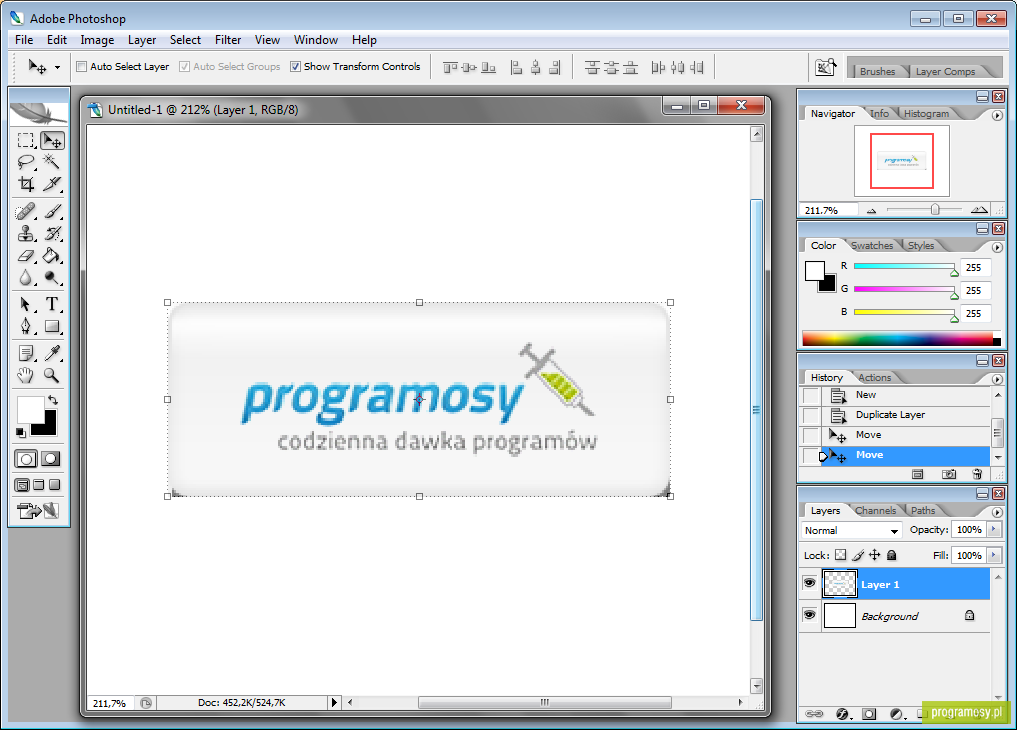This screenshot has height=730, width=1017.
Task: Select the Clone Stamp tool
Action: point(26,233)
